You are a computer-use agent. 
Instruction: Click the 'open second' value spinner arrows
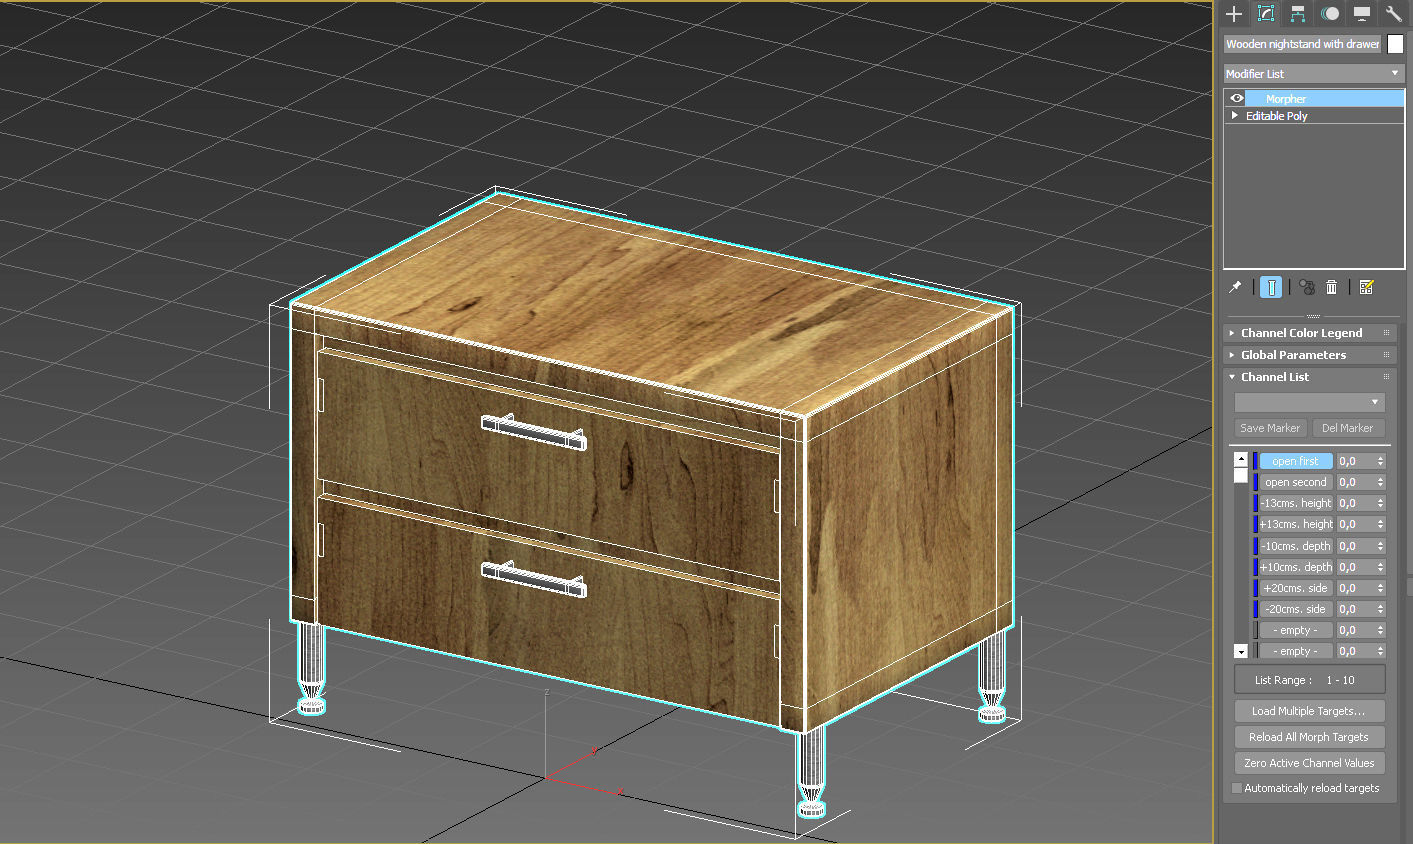pos(1381,482)
